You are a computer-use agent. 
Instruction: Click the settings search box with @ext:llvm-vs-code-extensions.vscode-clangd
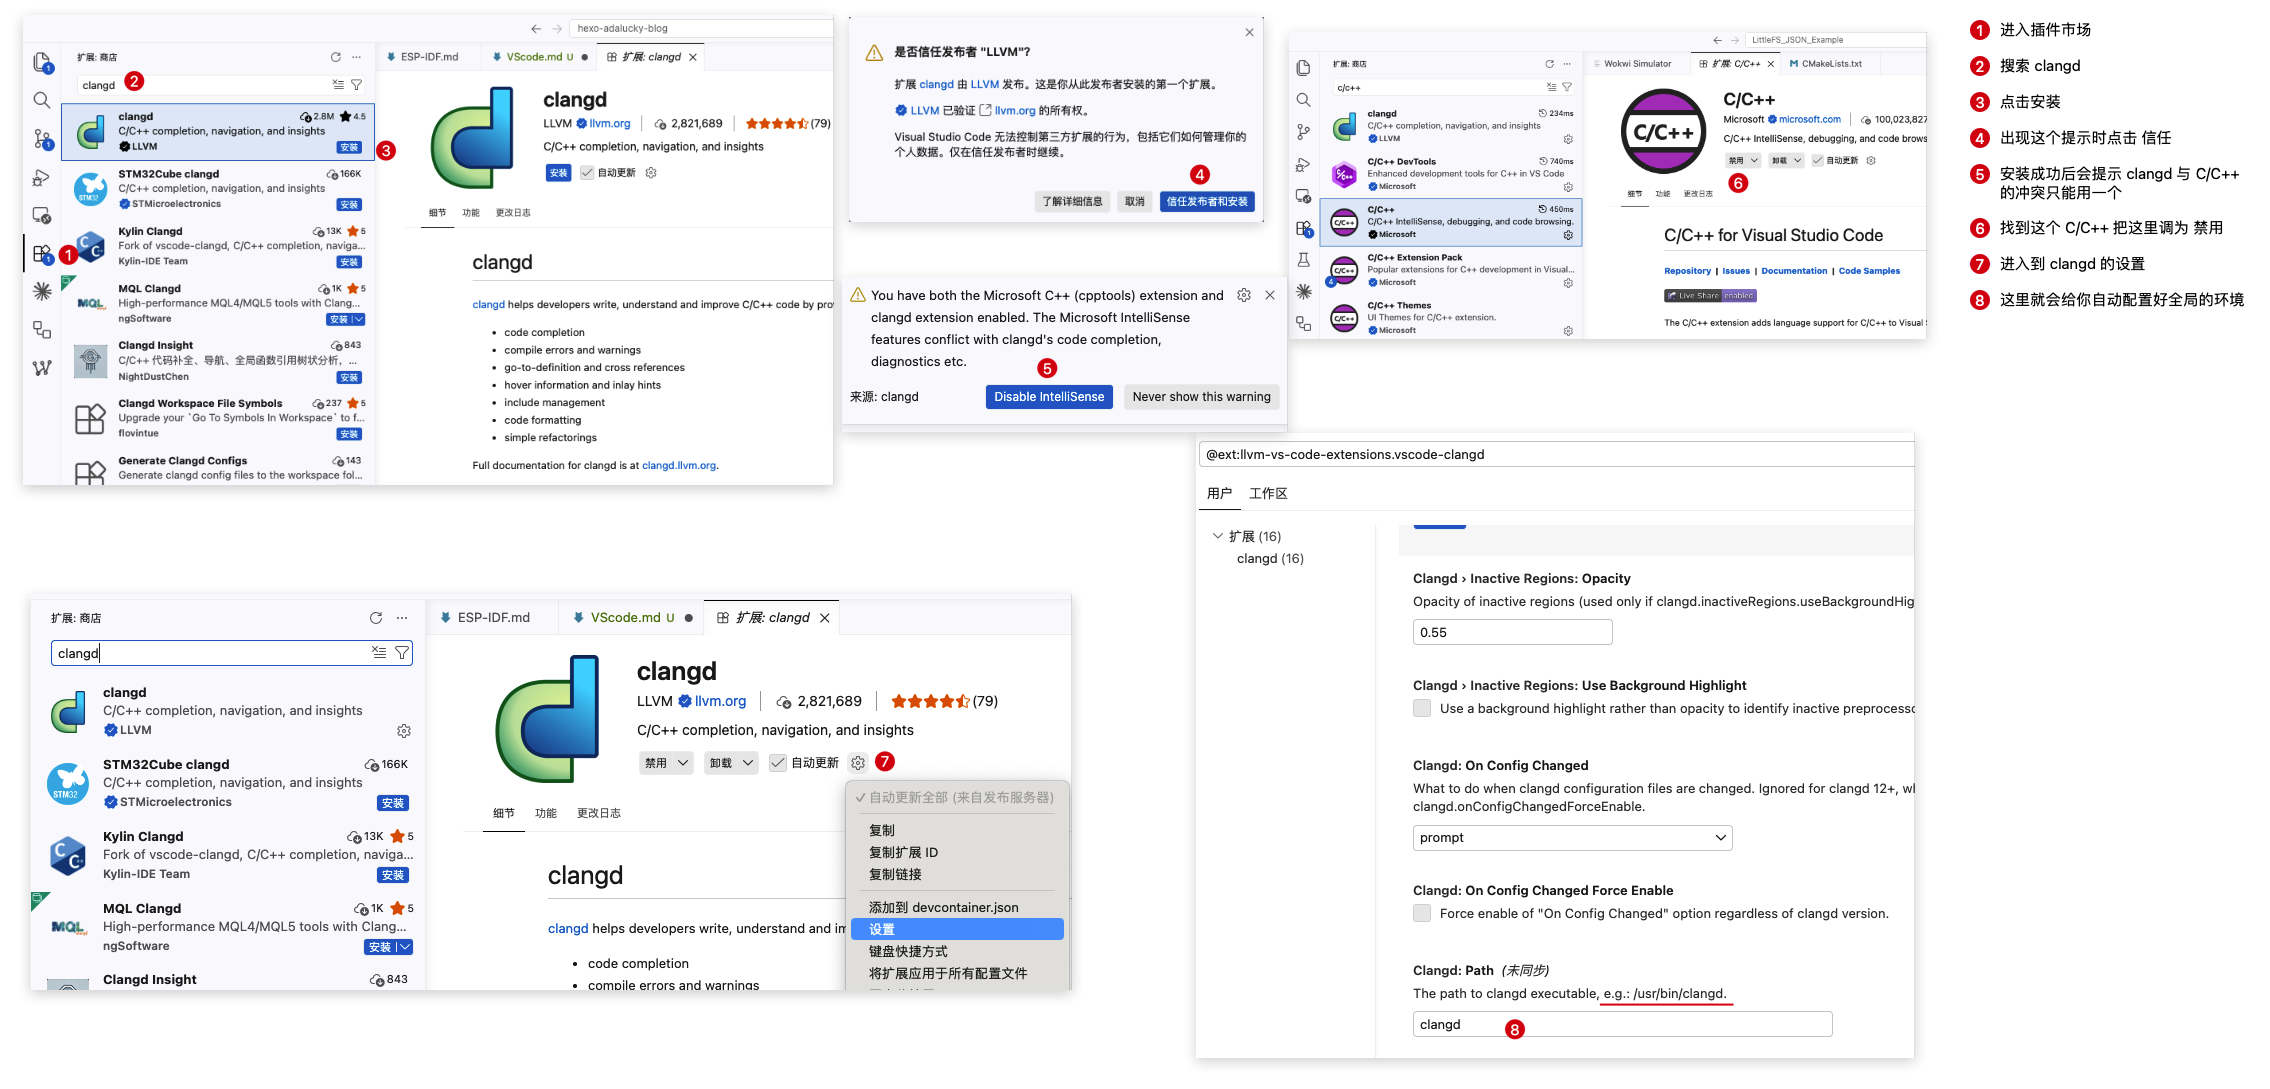point(1556,454)
